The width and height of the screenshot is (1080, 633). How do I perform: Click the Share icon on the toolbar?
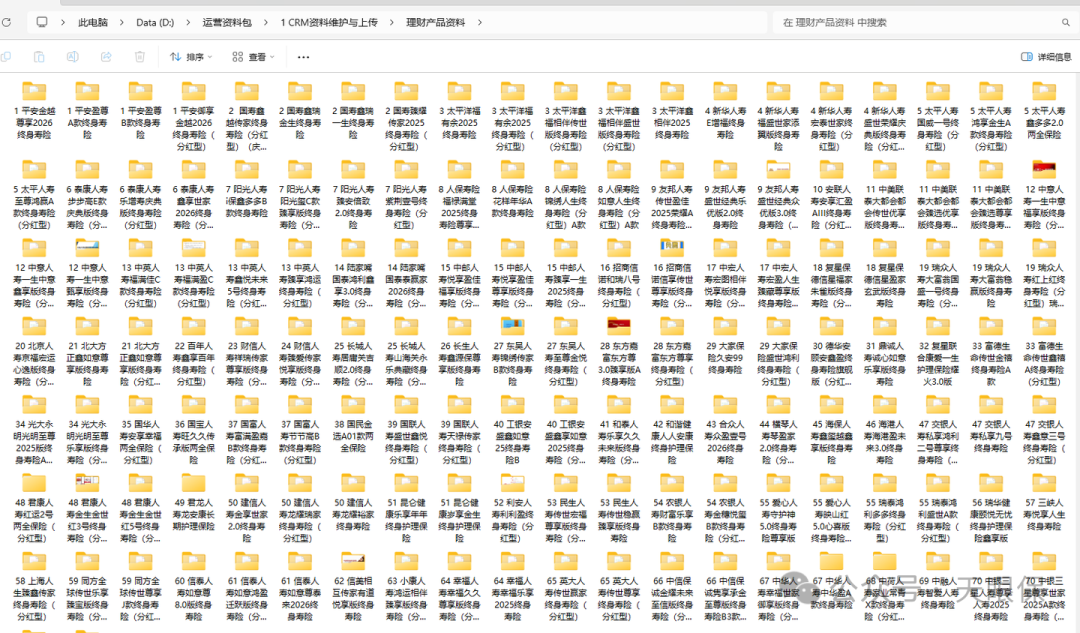[106, 57]
